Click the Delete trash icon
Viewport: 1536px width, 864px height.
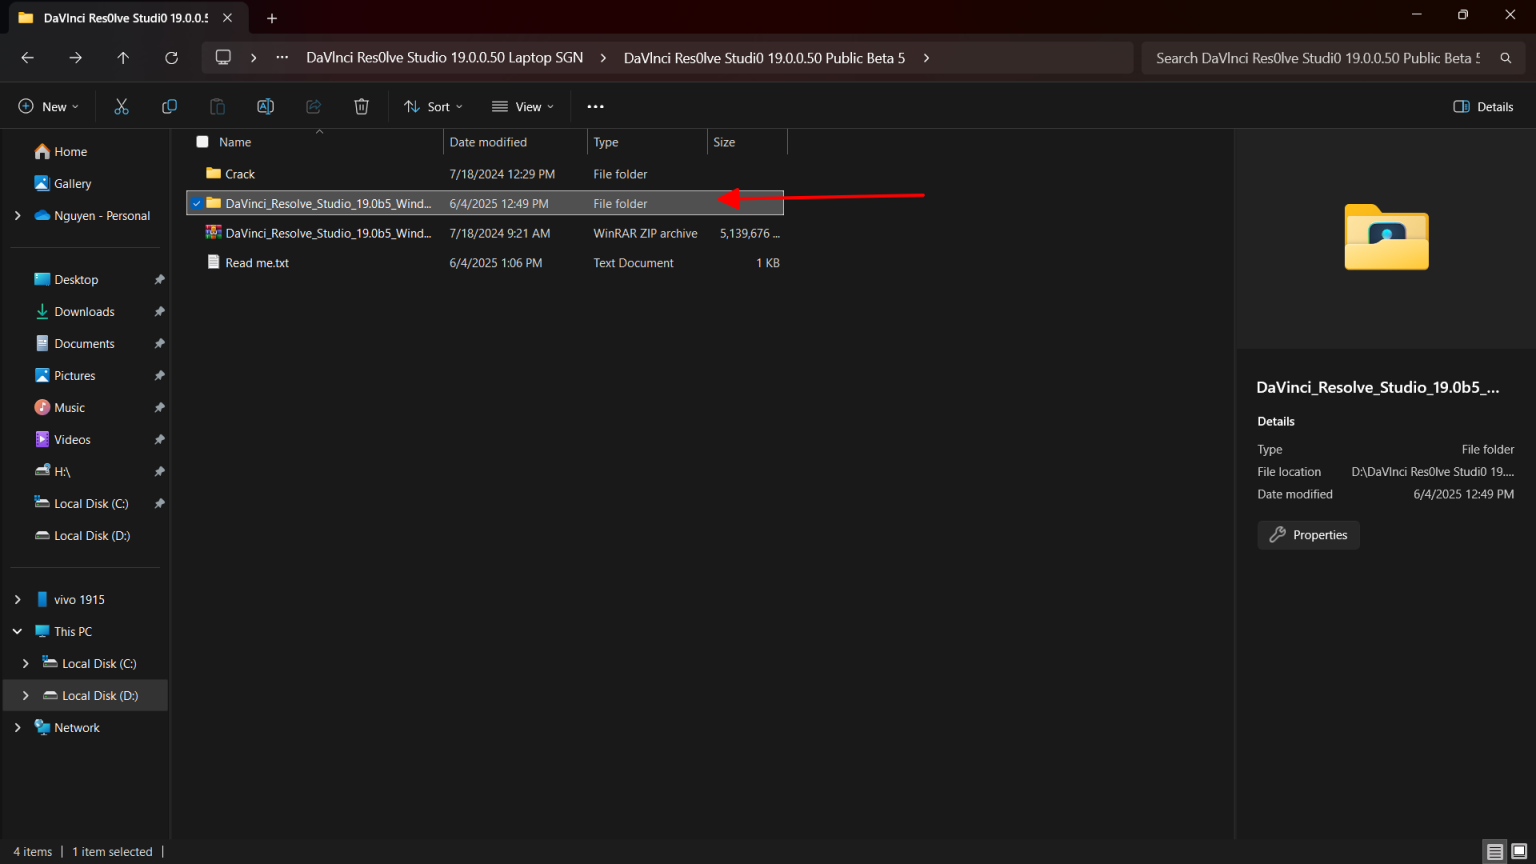click(361, 107)
